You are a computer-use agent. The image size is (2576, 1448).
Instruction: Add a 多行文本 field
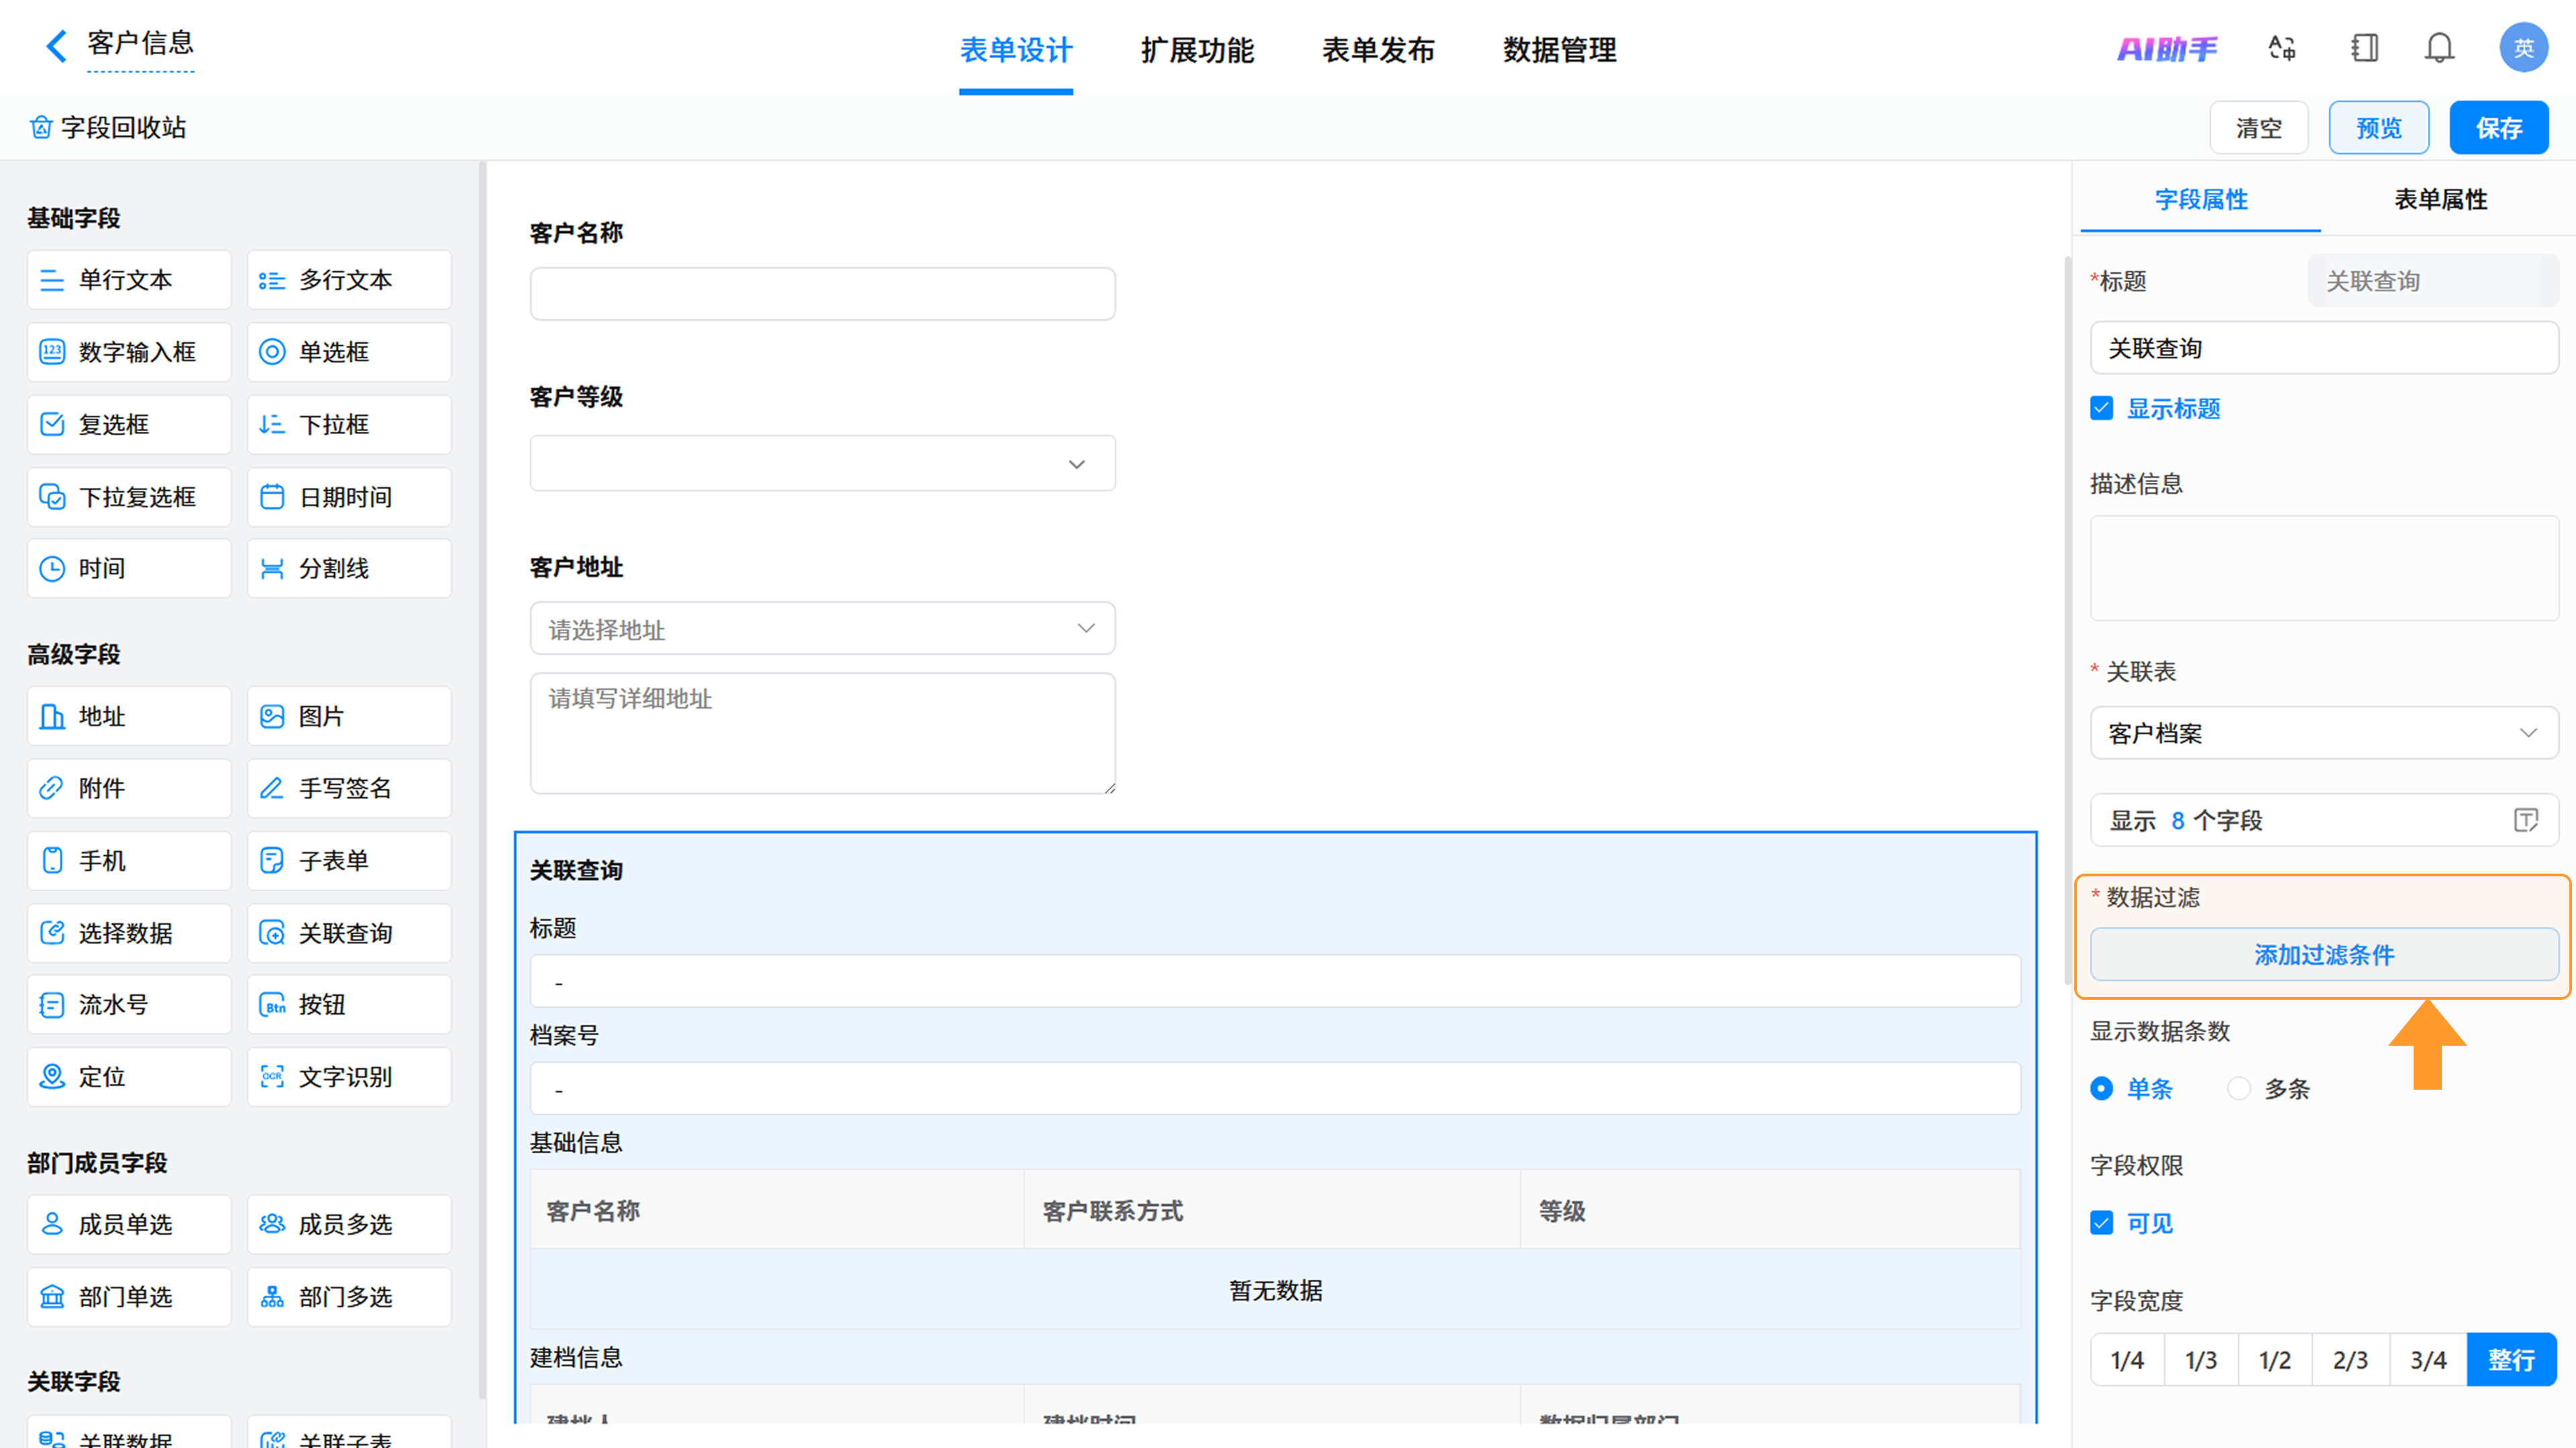349,280
